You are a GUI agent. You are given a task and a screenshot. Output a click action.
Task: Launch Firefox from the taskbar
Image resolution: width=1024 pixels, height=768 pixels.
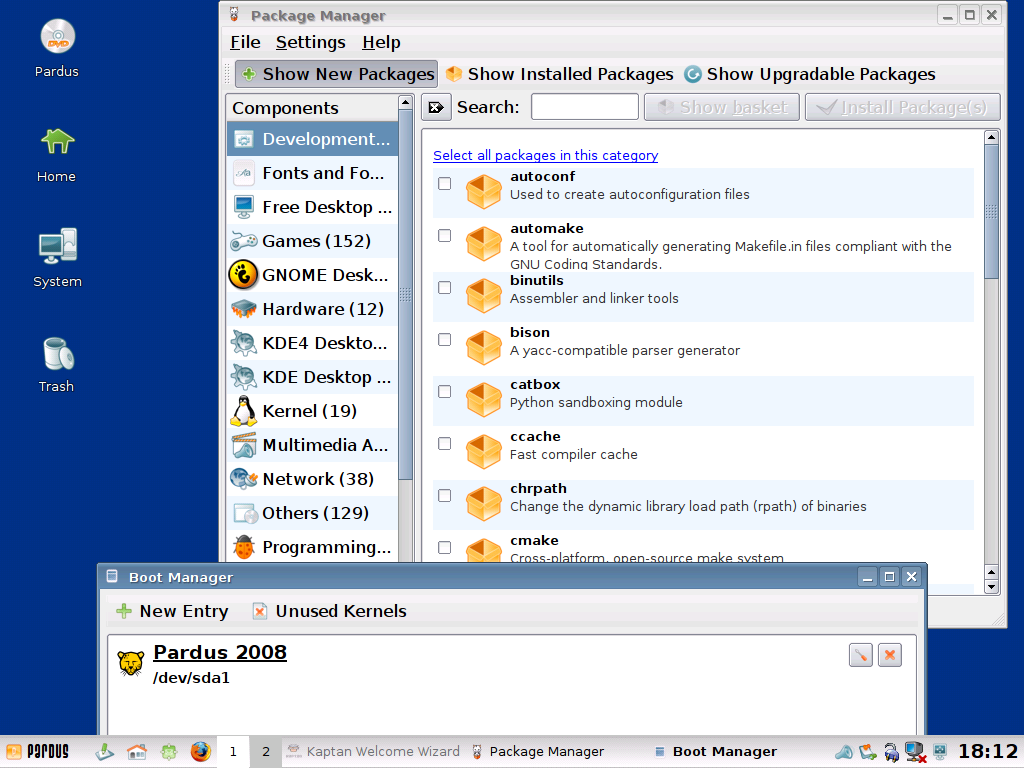click(200, 752)
